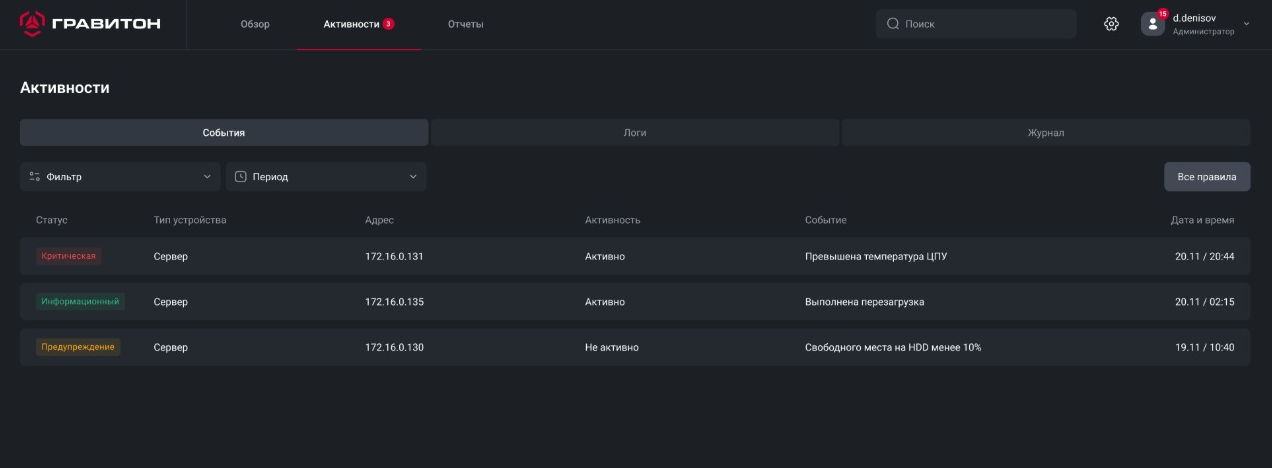Image resolution: width=1272 pixels, height=468 pixels.
Task: Expand the Период dropdown
Action: [413, 177]
